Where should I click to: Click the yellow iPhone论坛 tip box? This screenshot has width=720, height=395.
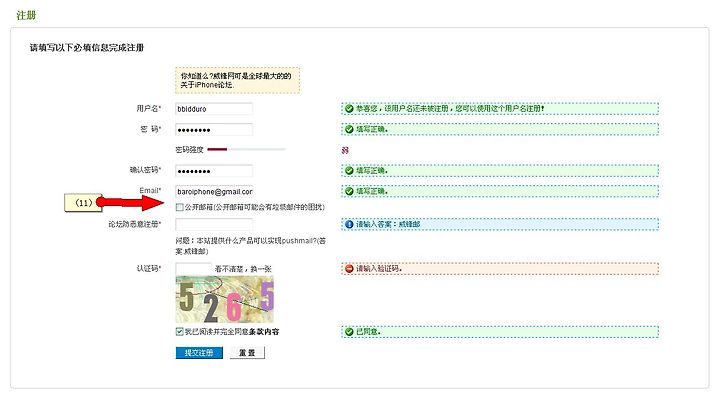(x=237, y=80)
